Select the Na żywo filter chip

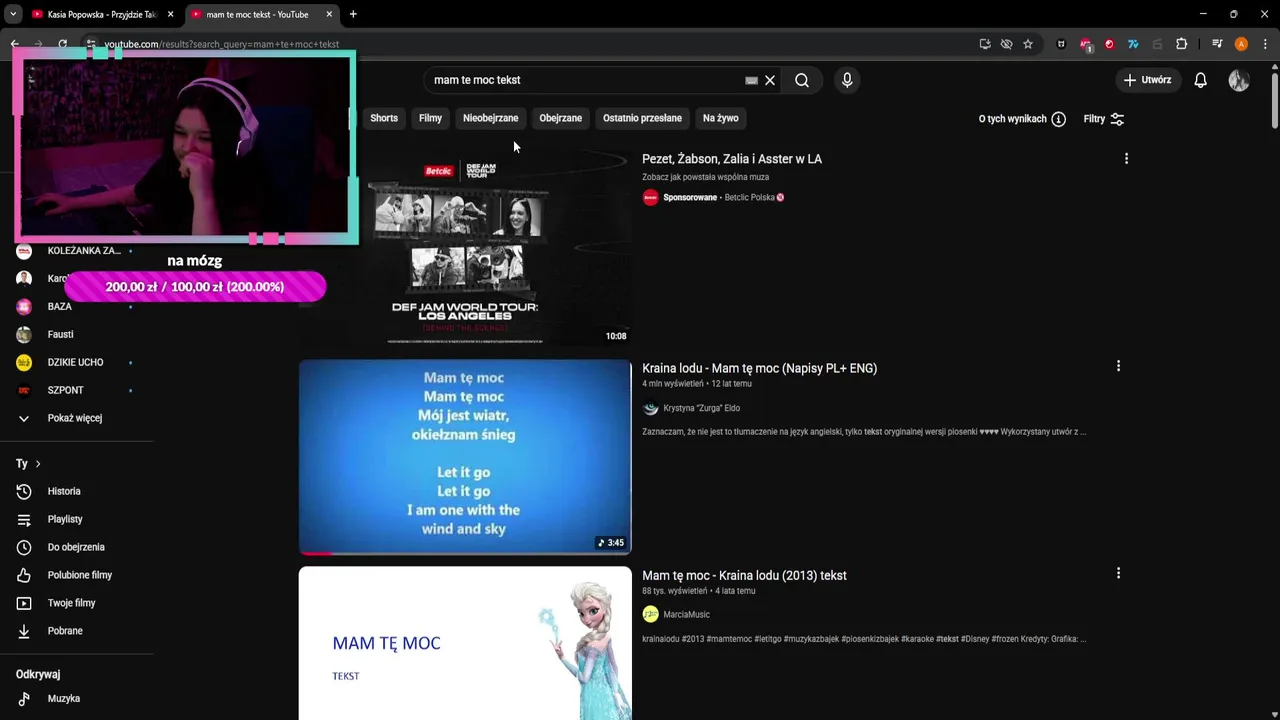tap(720, 118)
